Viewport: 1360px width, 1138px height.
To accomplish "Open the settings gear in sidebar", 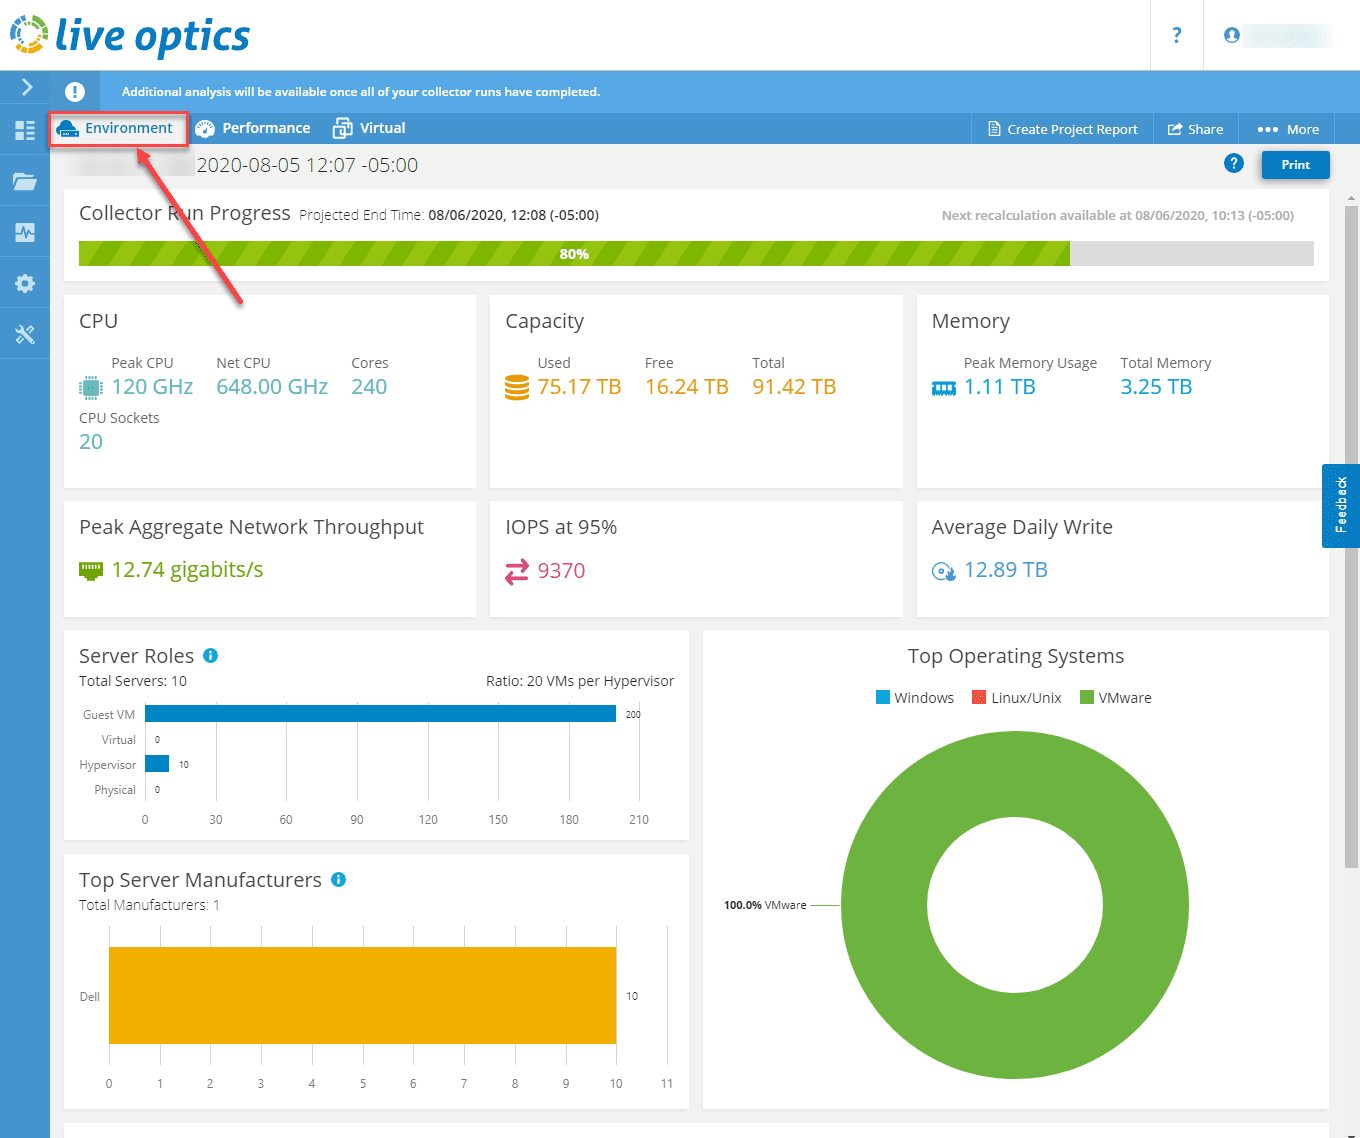I will 25,283.
